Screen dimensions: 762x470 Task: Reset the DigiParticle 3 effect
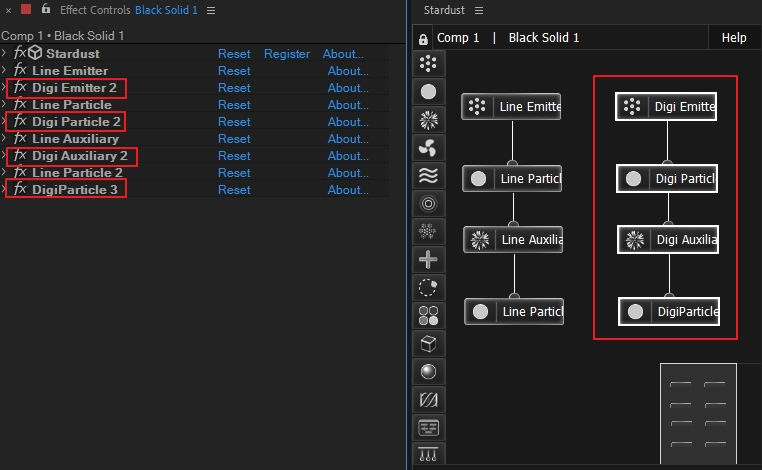(234, 190)
